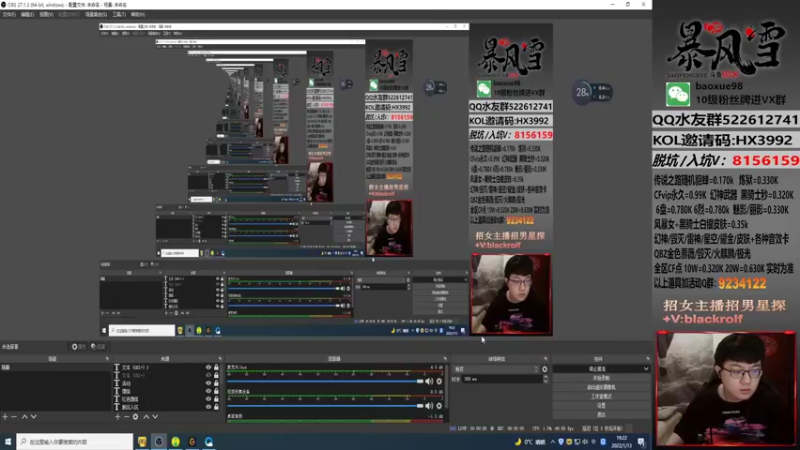Click the 开始录制 button
Viewport: 800px width, 450px height.
601,378
